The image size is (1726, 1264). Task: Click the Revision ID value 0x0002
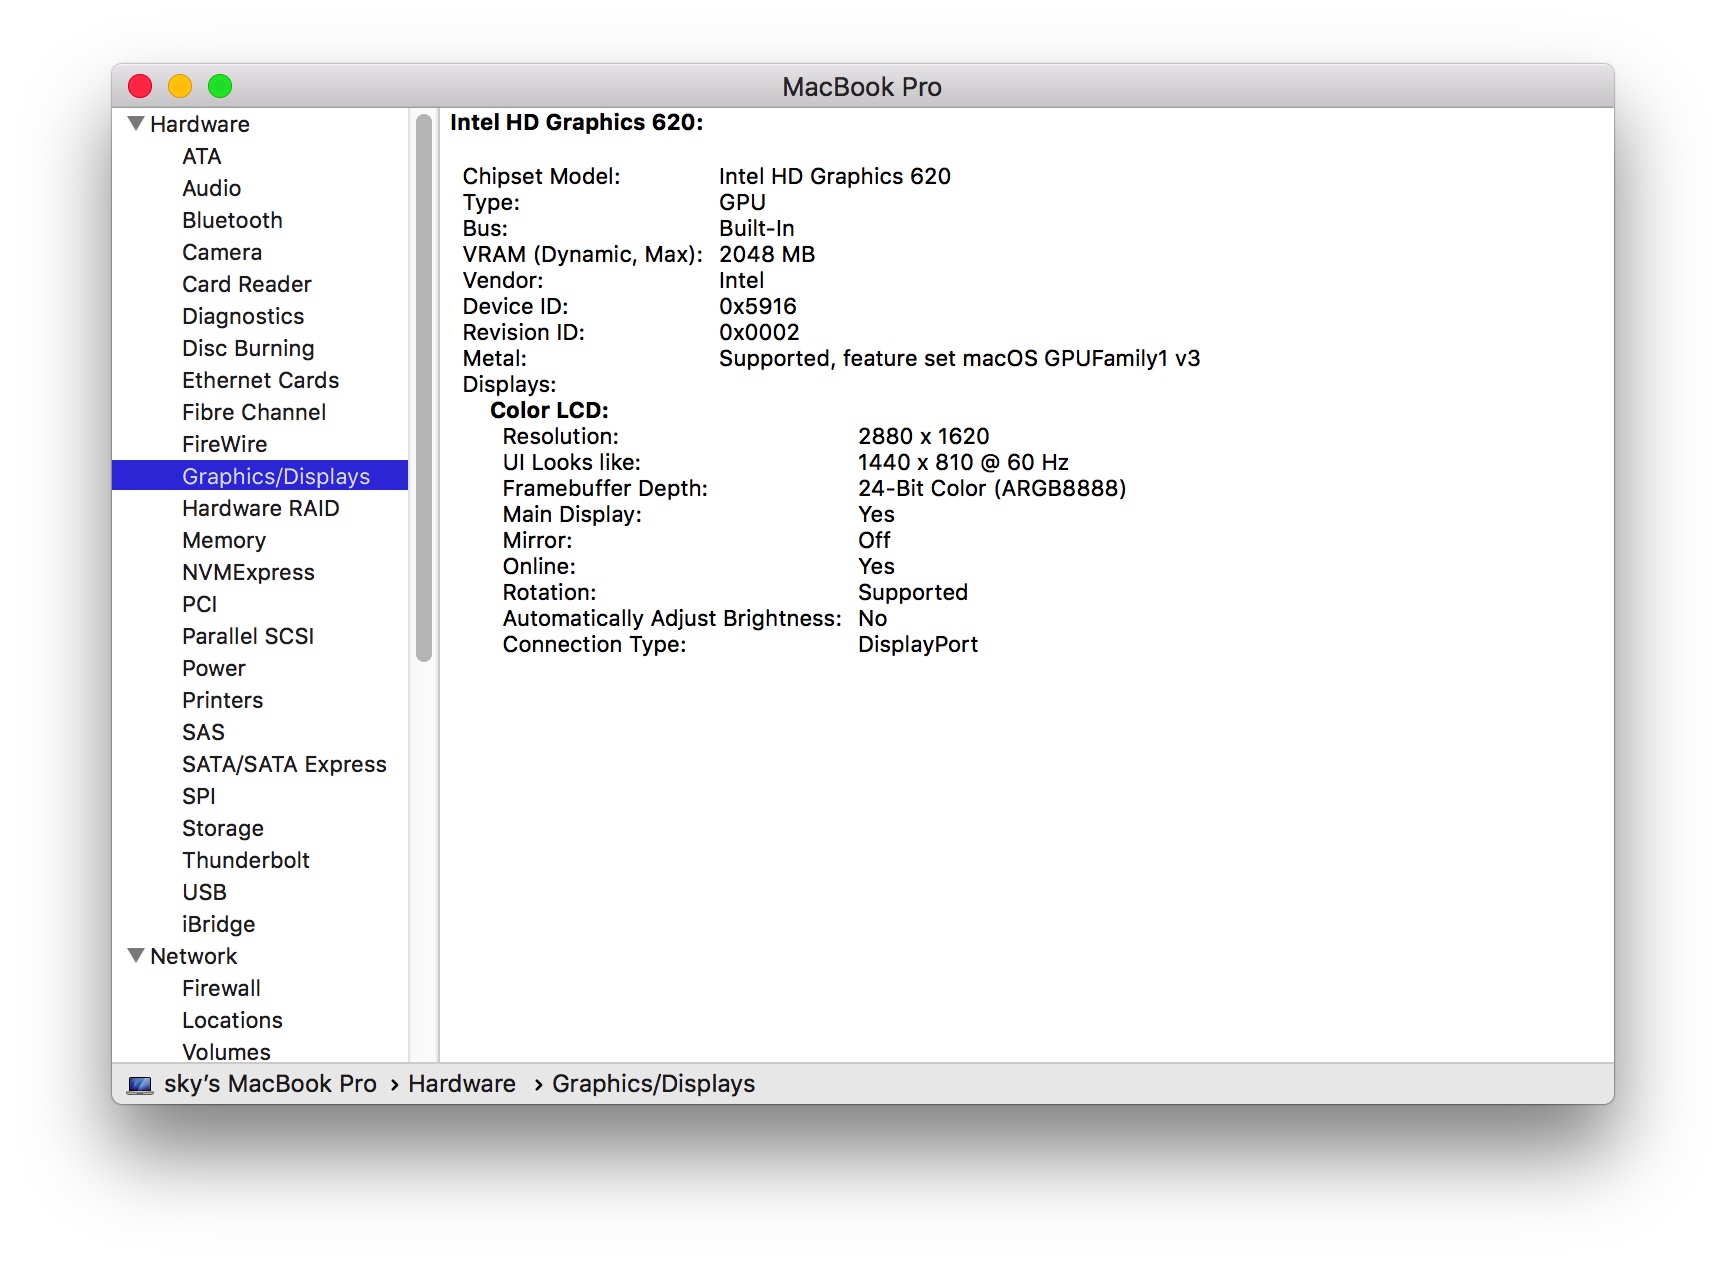(759, 332)
